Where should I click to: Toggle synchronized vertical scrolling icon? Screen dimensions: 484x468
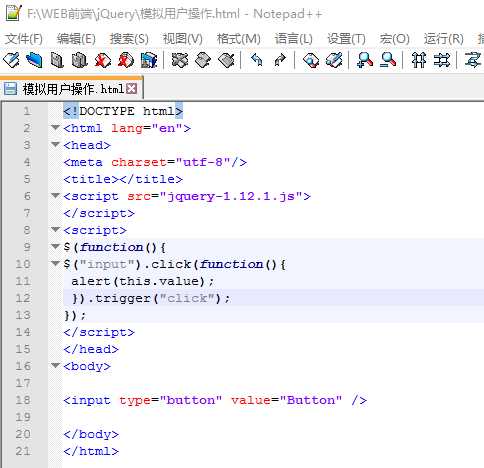[419, 60]
